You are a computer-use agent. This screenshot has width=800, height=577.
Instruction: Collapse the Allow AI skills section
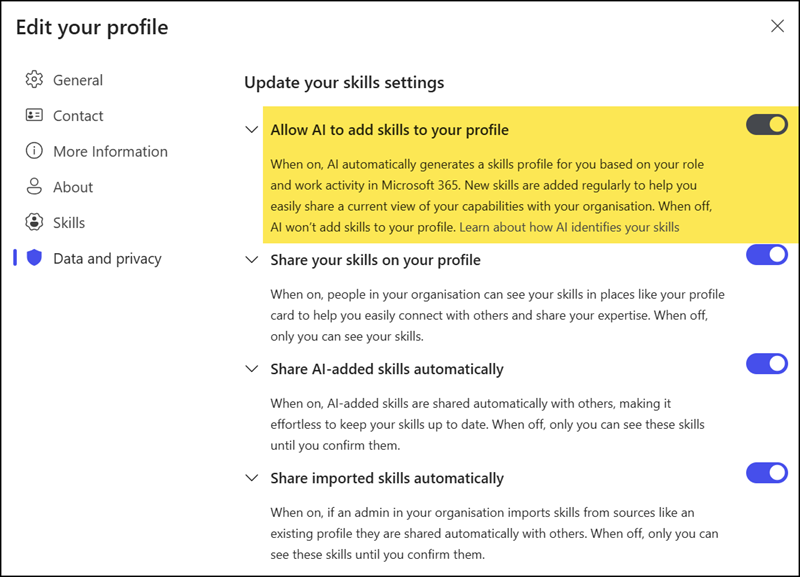(x=252, y=130)
